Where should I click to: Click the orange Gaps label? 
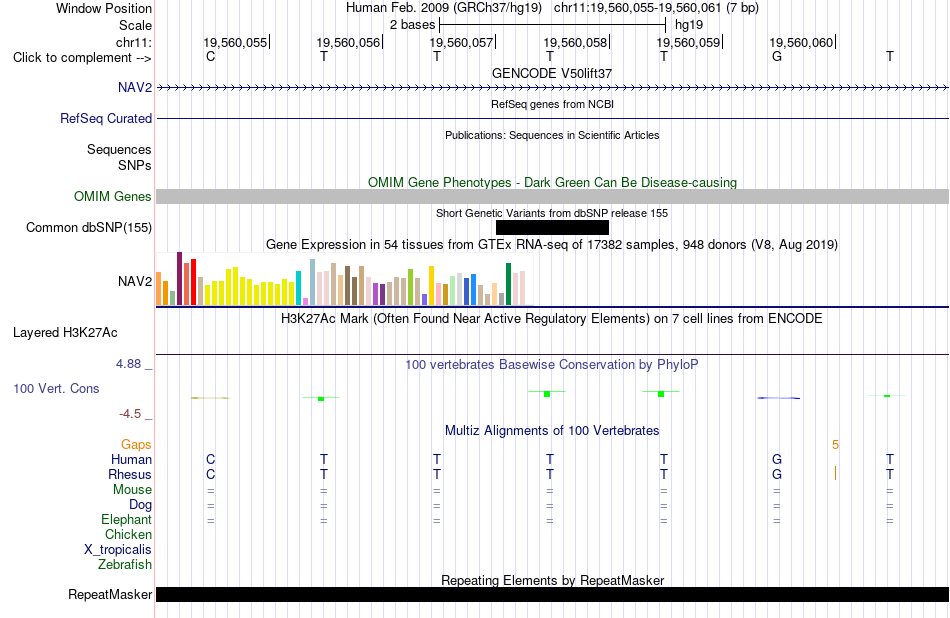[x=136, y=445]
